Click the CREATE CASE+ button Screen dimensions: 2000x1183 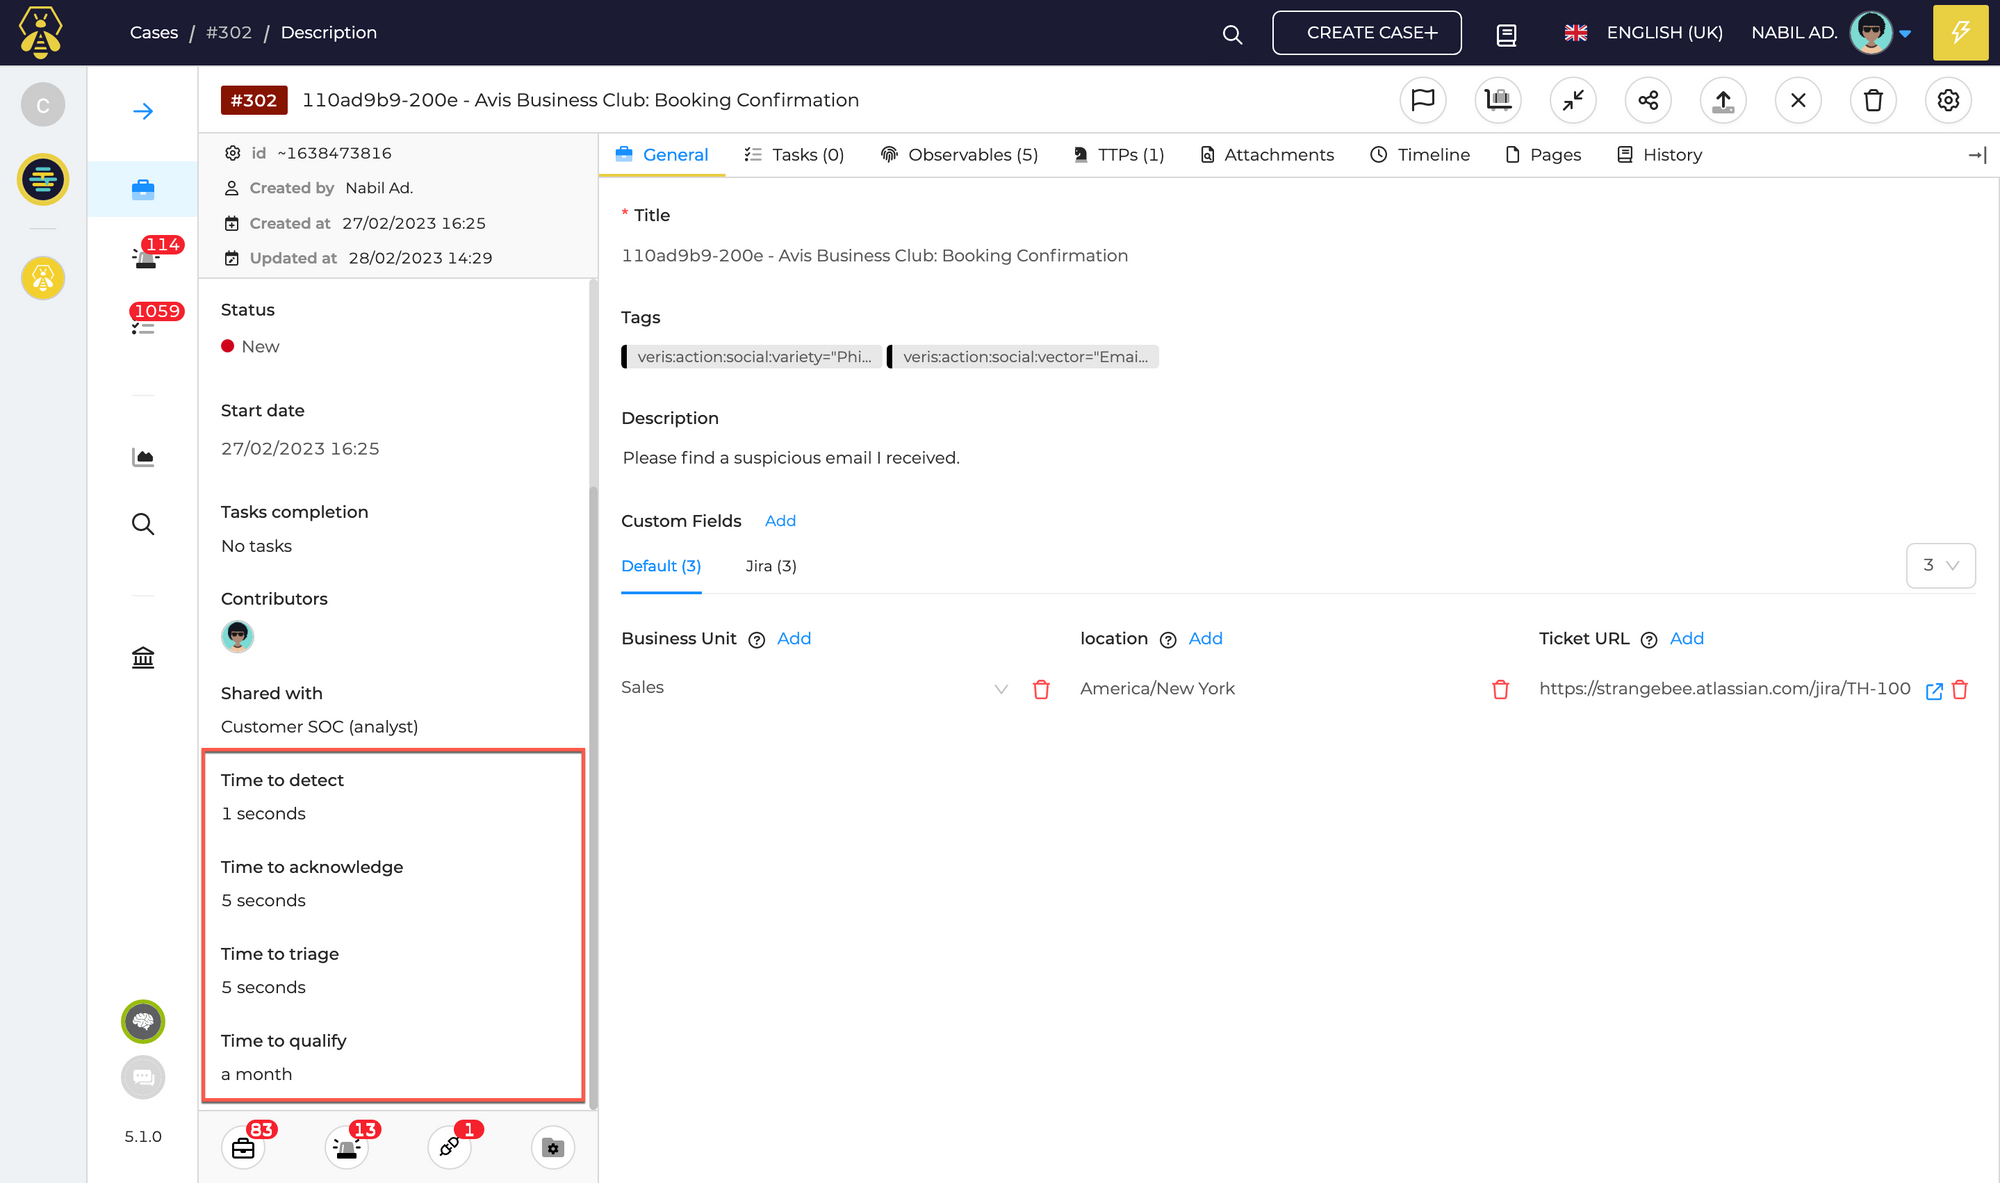(x=1366, y=33)
